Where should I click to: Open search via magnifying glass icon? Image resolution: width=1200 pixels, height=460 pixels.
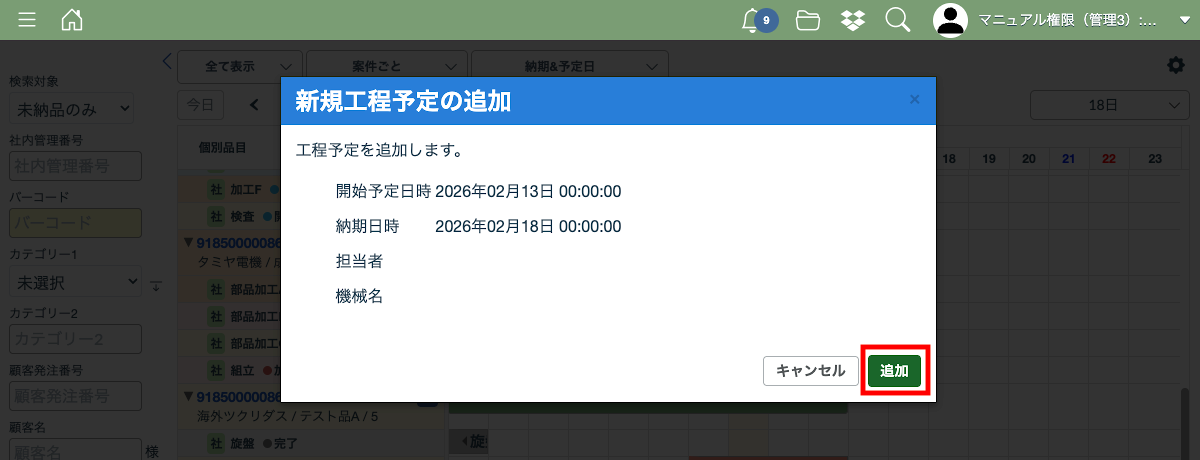(x=897, y=20)
